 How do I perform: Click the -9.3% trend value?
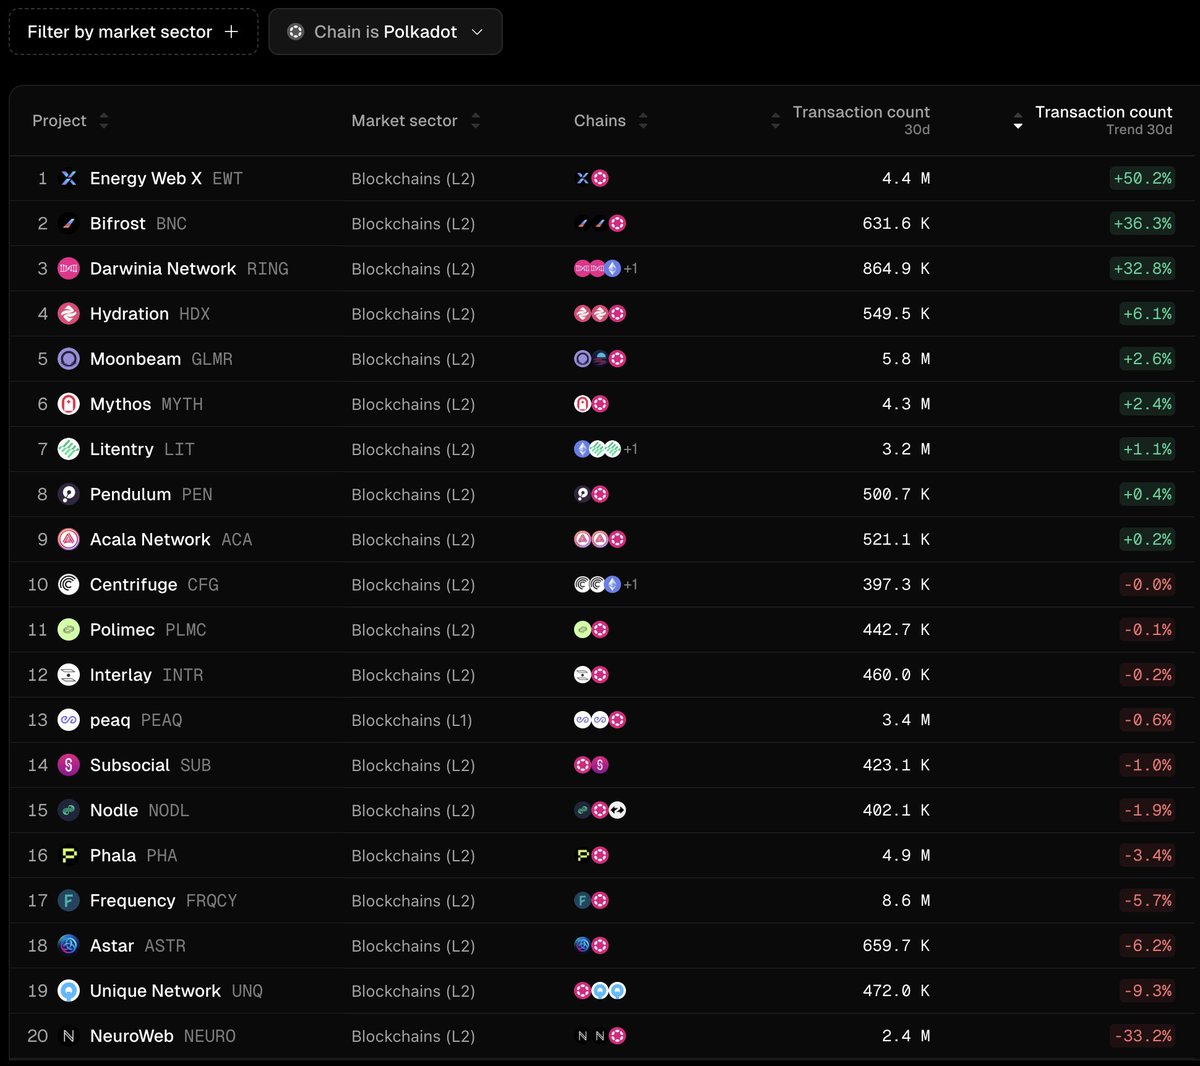1147,991
